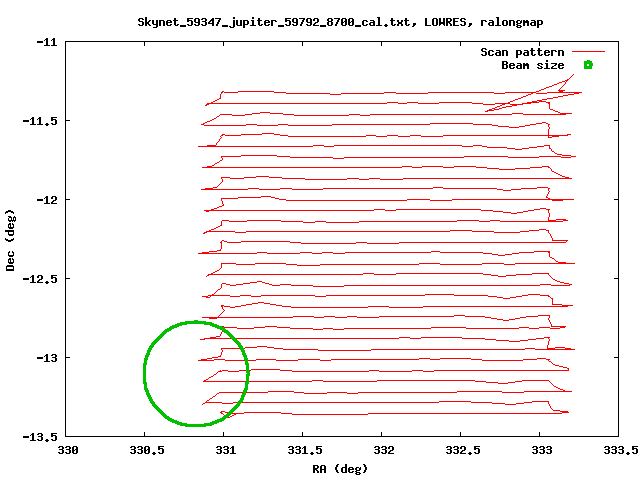Click the 330.5 x-axis tick label
Screen dimensions: 640x480
pos(147,450)
